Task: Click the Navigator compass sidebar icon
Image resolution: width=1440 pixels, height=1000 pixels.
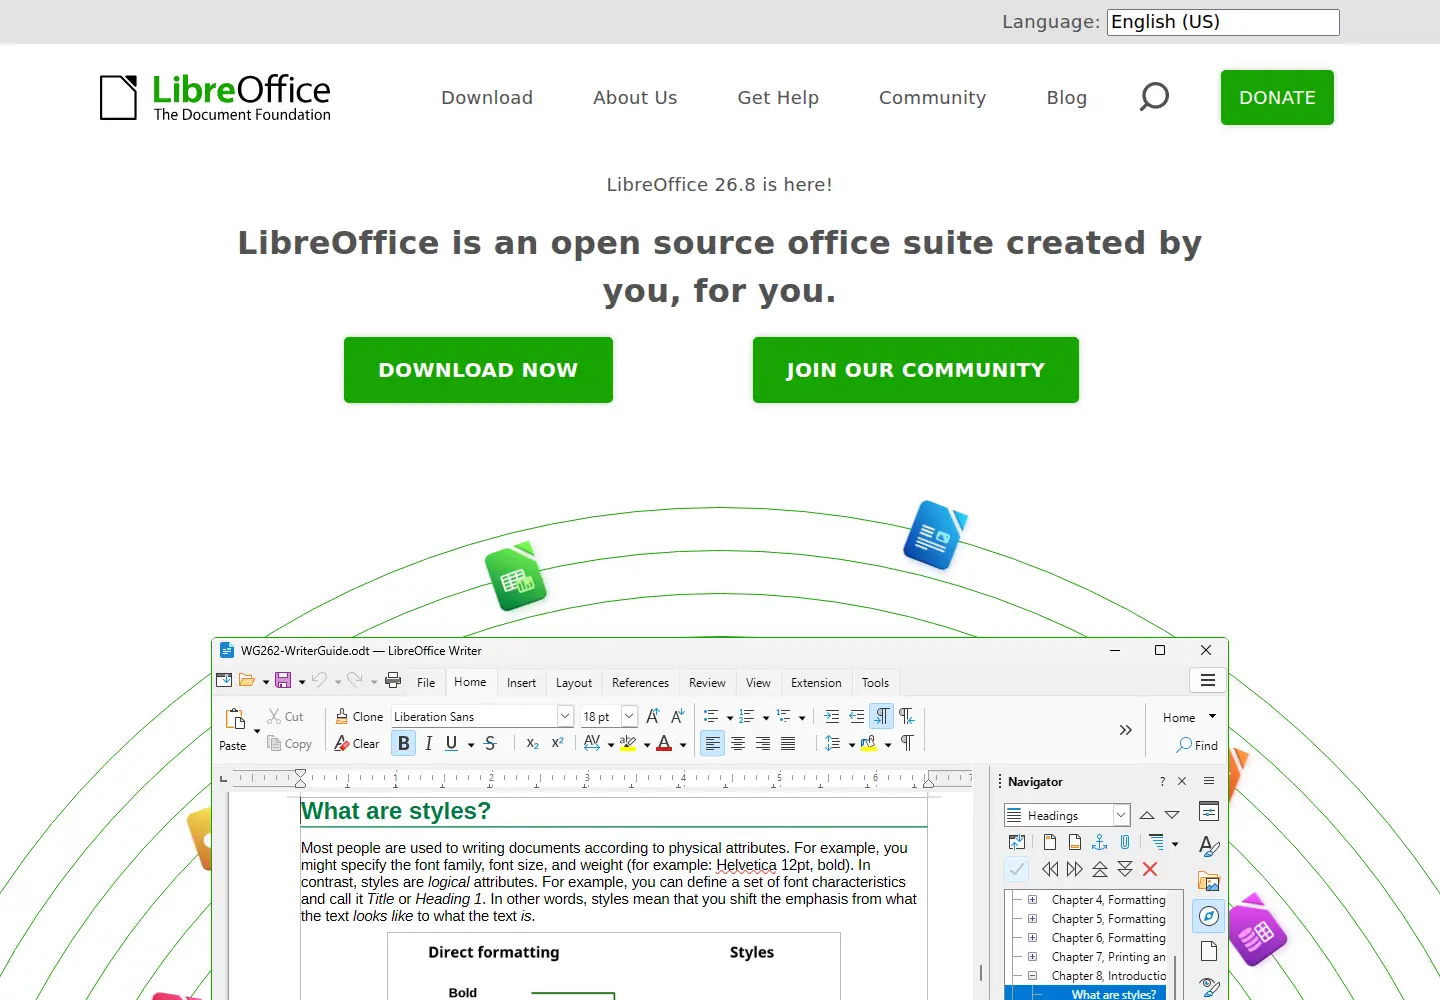Action: [x=1209, y=916]
